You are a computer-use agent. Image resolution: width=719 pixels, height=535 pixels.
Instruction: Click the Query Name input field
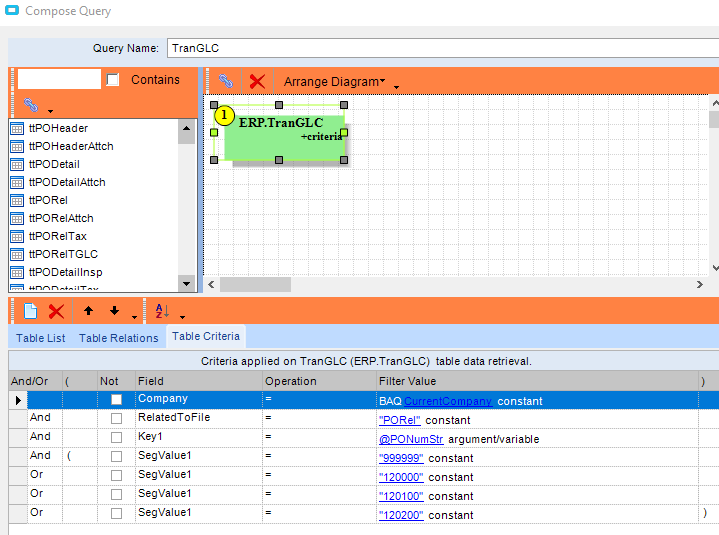pyautogui.click(x=440, y=48)
